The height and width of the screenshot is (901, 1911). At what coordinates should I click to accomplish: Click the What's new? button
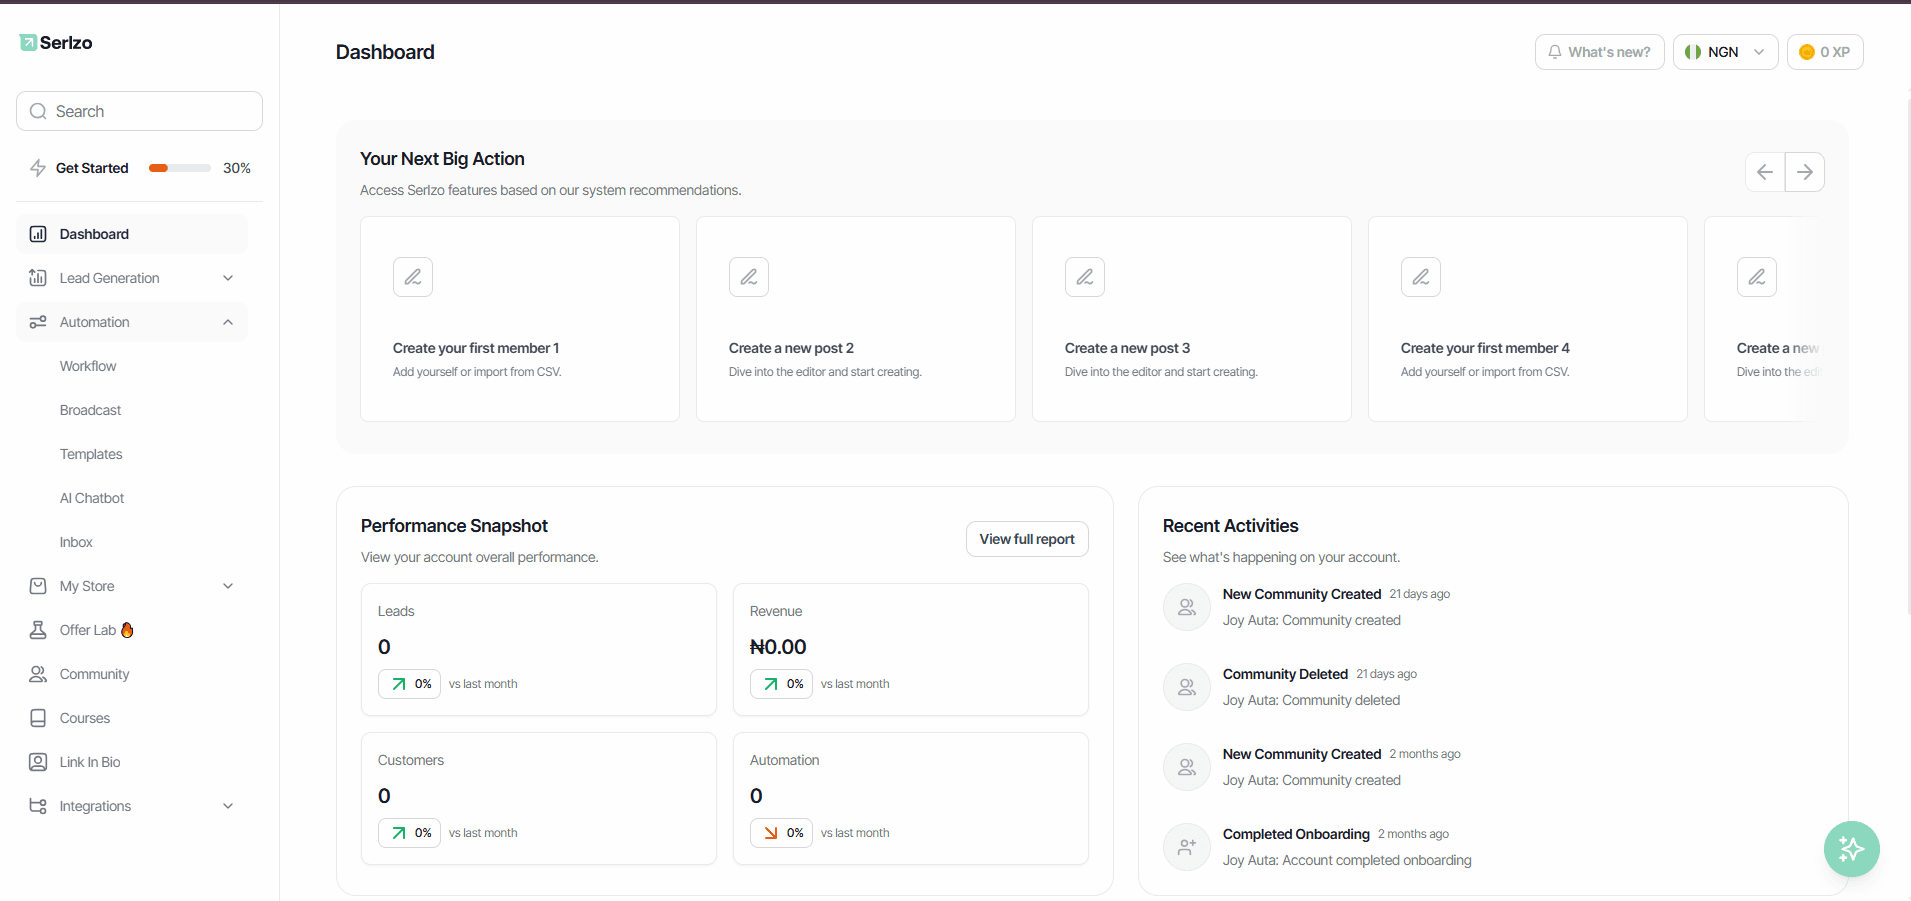(1599, 52)
